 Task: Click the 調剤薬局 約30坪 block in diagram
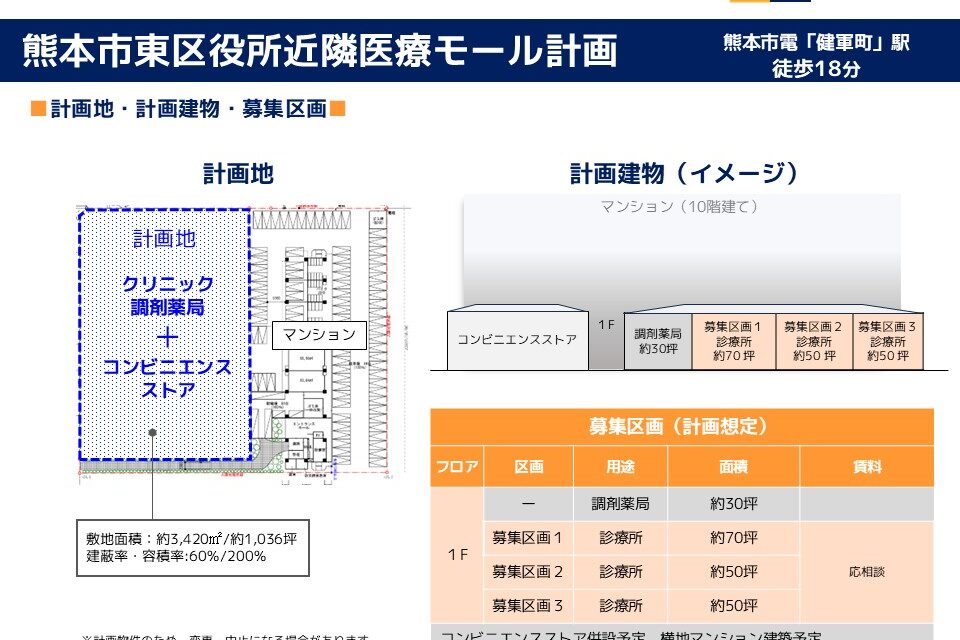click(658, 341)
